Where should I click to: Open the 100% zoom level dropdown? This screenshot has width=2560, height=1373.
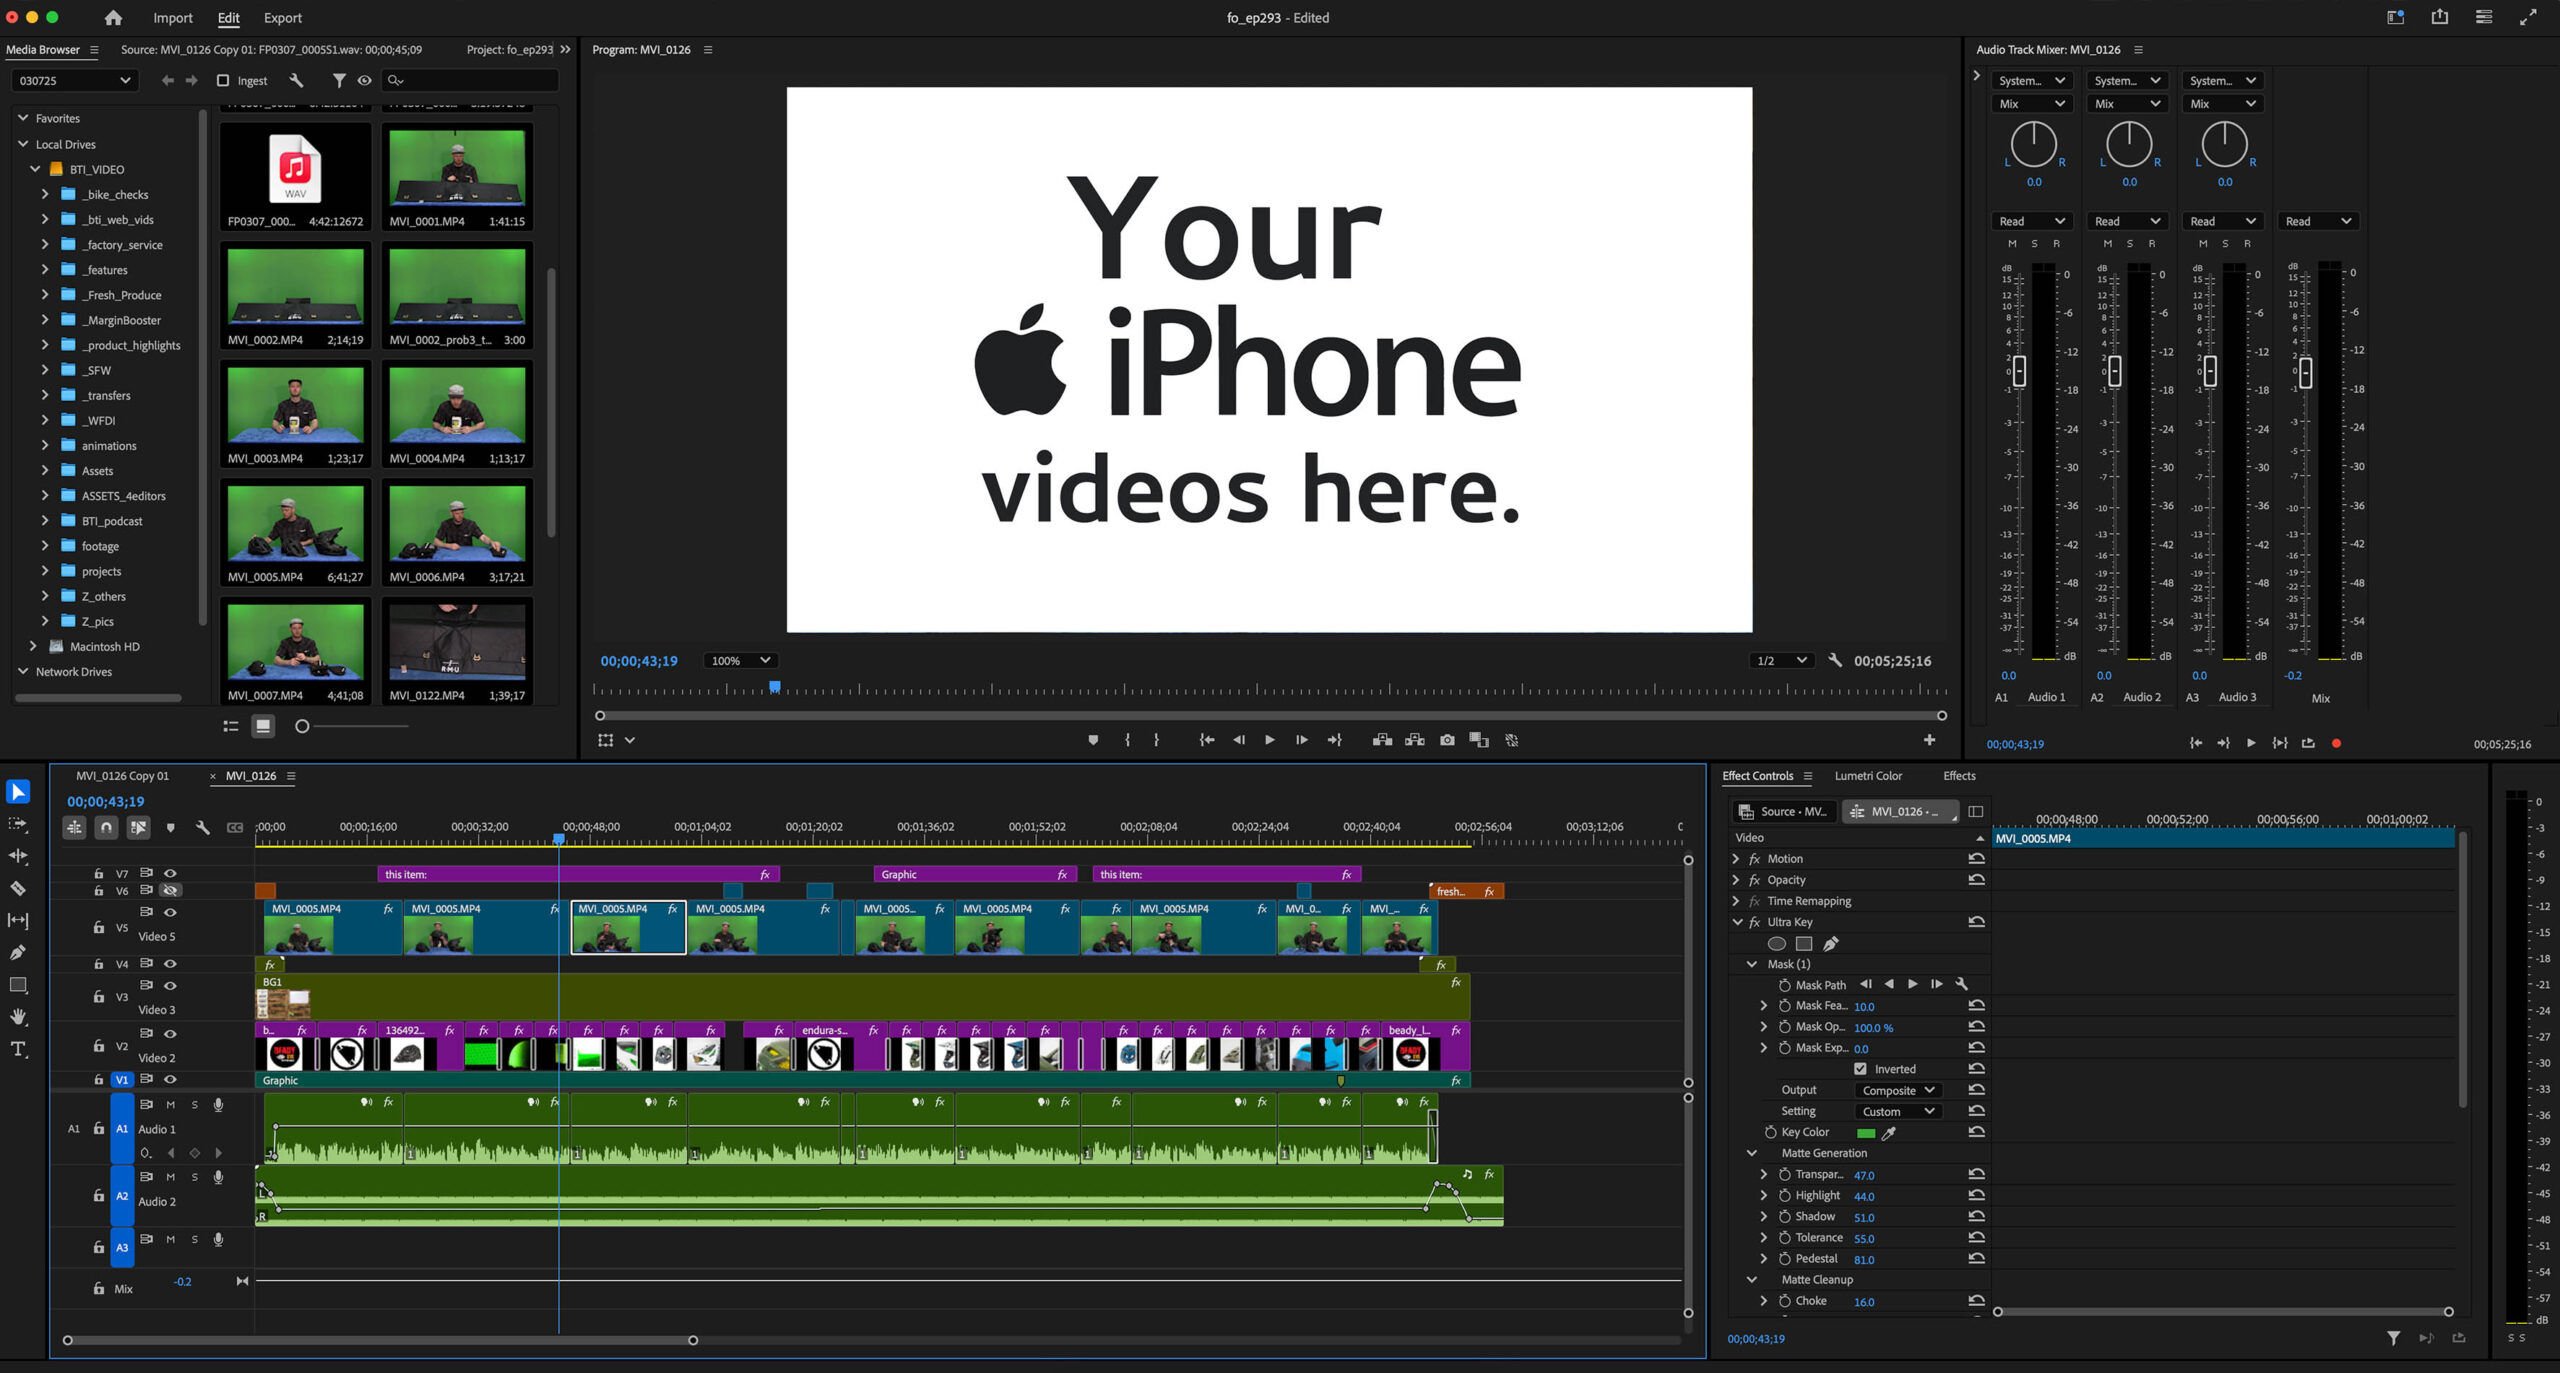pyautogui.click(x=739, y=660)
